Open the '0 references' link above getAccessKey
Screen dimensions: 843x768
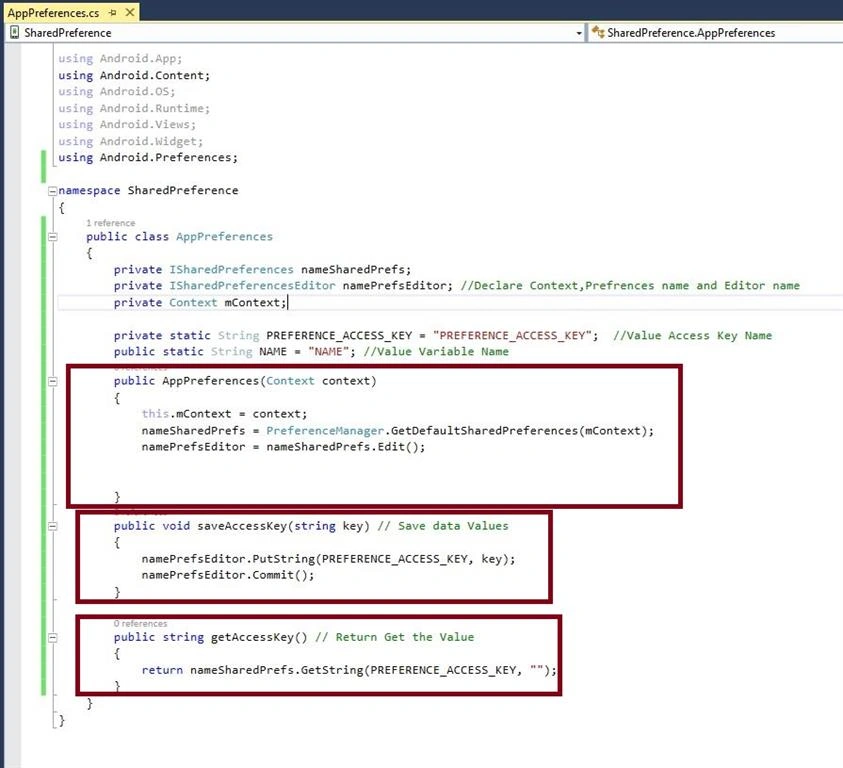tap(140, 623)
